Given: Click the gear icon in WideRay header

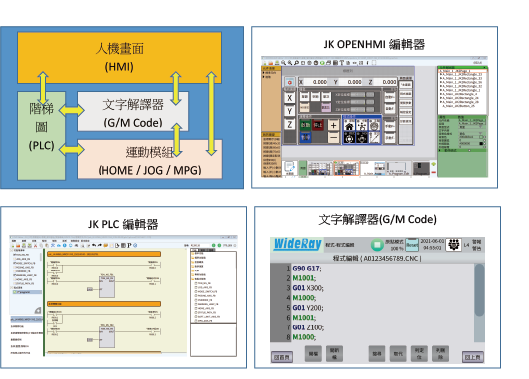Looking at the screenshot, I should pos(453,245).
